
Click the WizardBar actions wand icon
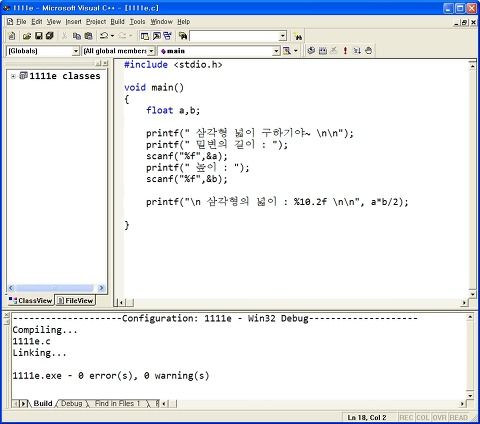(287, 51)
